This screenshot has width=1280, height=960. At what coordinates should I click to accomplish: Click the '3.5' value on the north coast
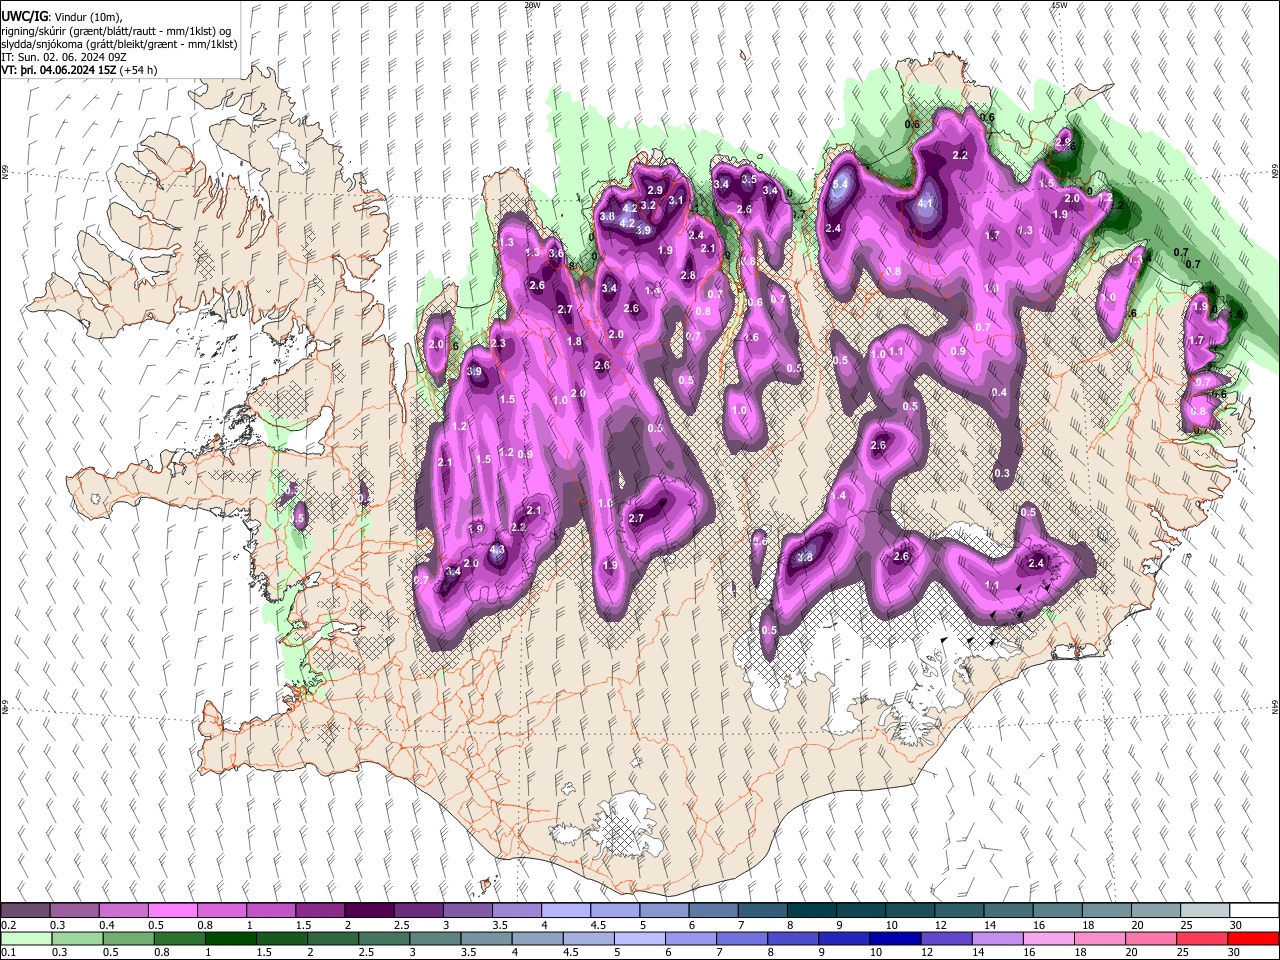[749, 179]
